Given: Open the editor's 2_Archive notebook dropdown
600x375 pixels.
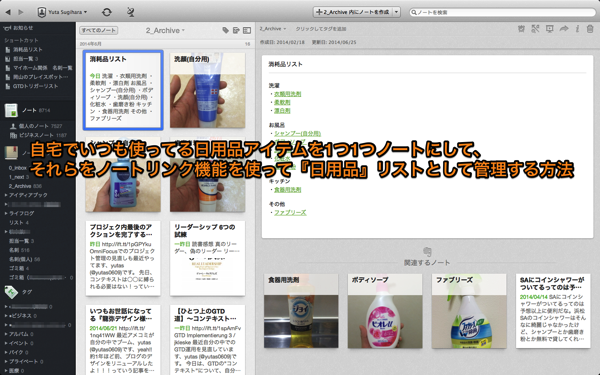Looking at the screenshot, I should pyautogui.click(x=273, y=29).
